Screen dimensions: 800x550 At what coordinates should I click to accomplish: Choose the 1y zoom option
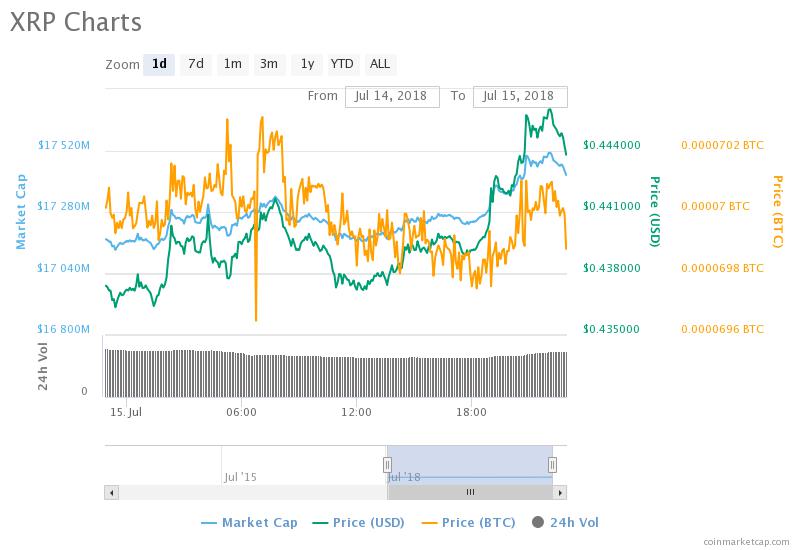pyautogui.click(x=307, y=64)
